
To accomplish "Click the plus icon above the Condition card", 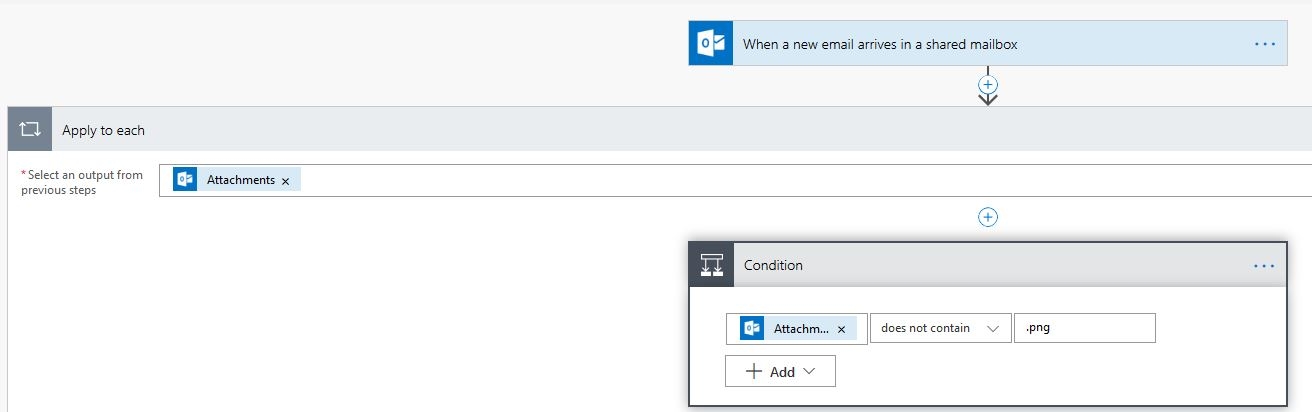I will pos(988,217).
